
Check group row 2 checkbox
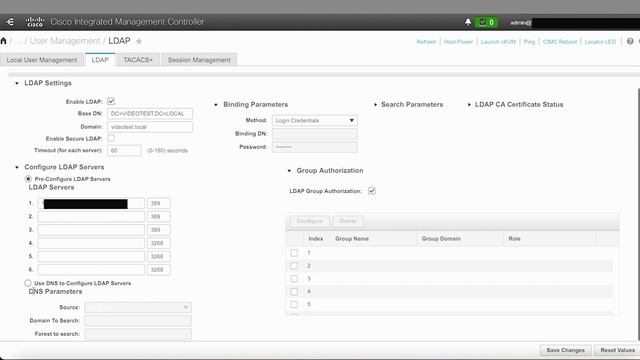(294, 266)
